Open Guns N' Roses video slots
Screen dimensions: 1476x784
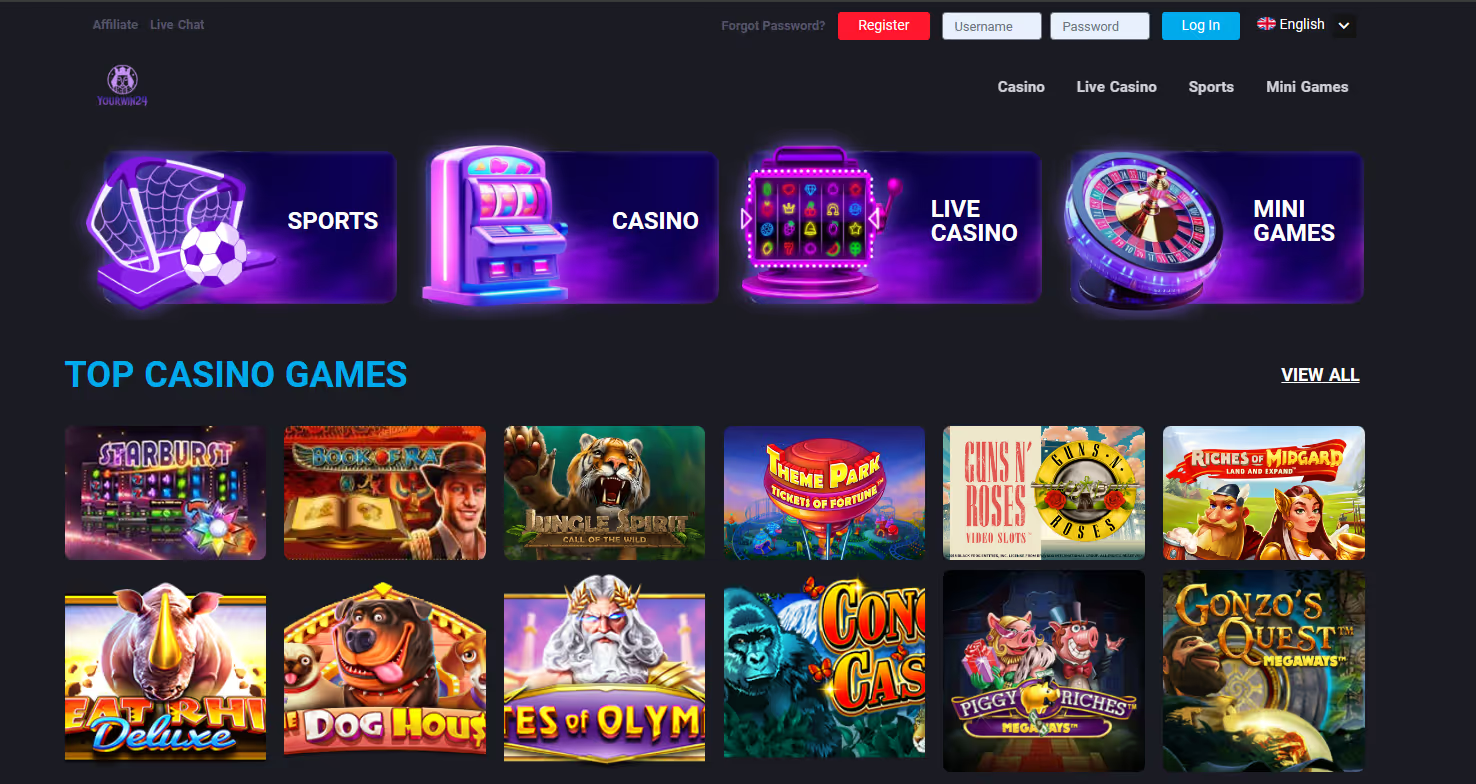pos(1044,493)
